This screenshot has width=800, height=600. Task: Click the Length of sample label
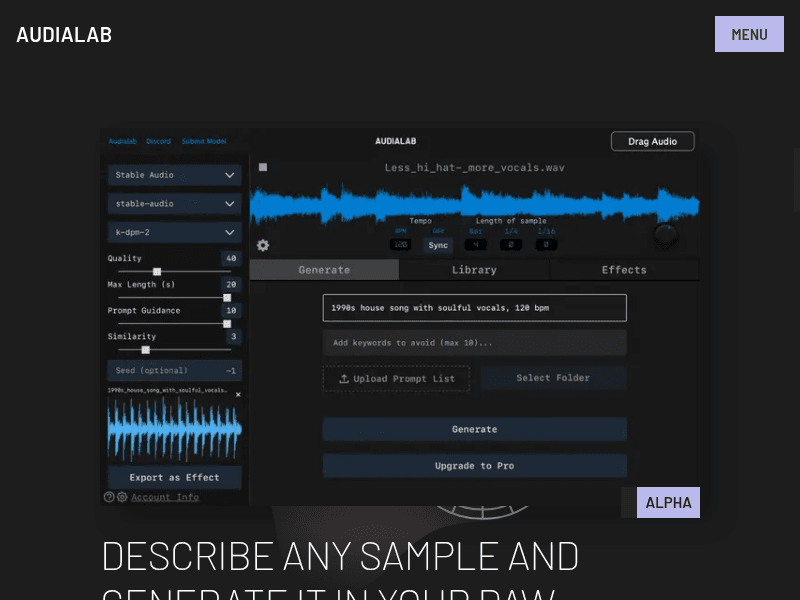pyautogui.click(x=511, y=221)
